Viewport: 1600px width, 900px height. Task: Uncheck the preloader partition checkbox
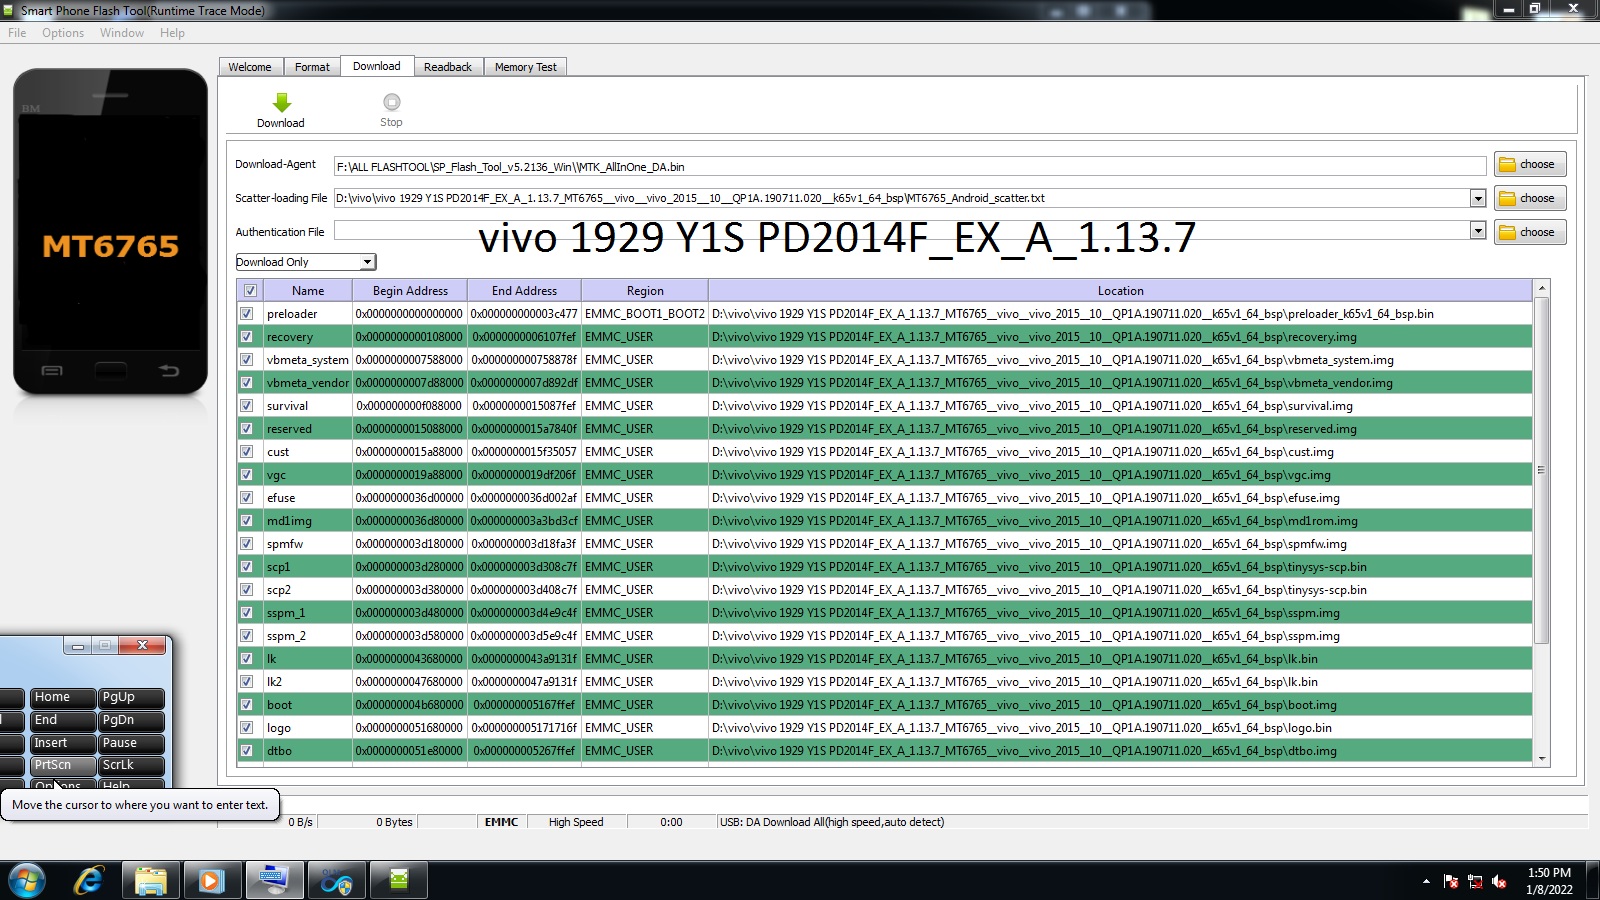pos(247,314)
